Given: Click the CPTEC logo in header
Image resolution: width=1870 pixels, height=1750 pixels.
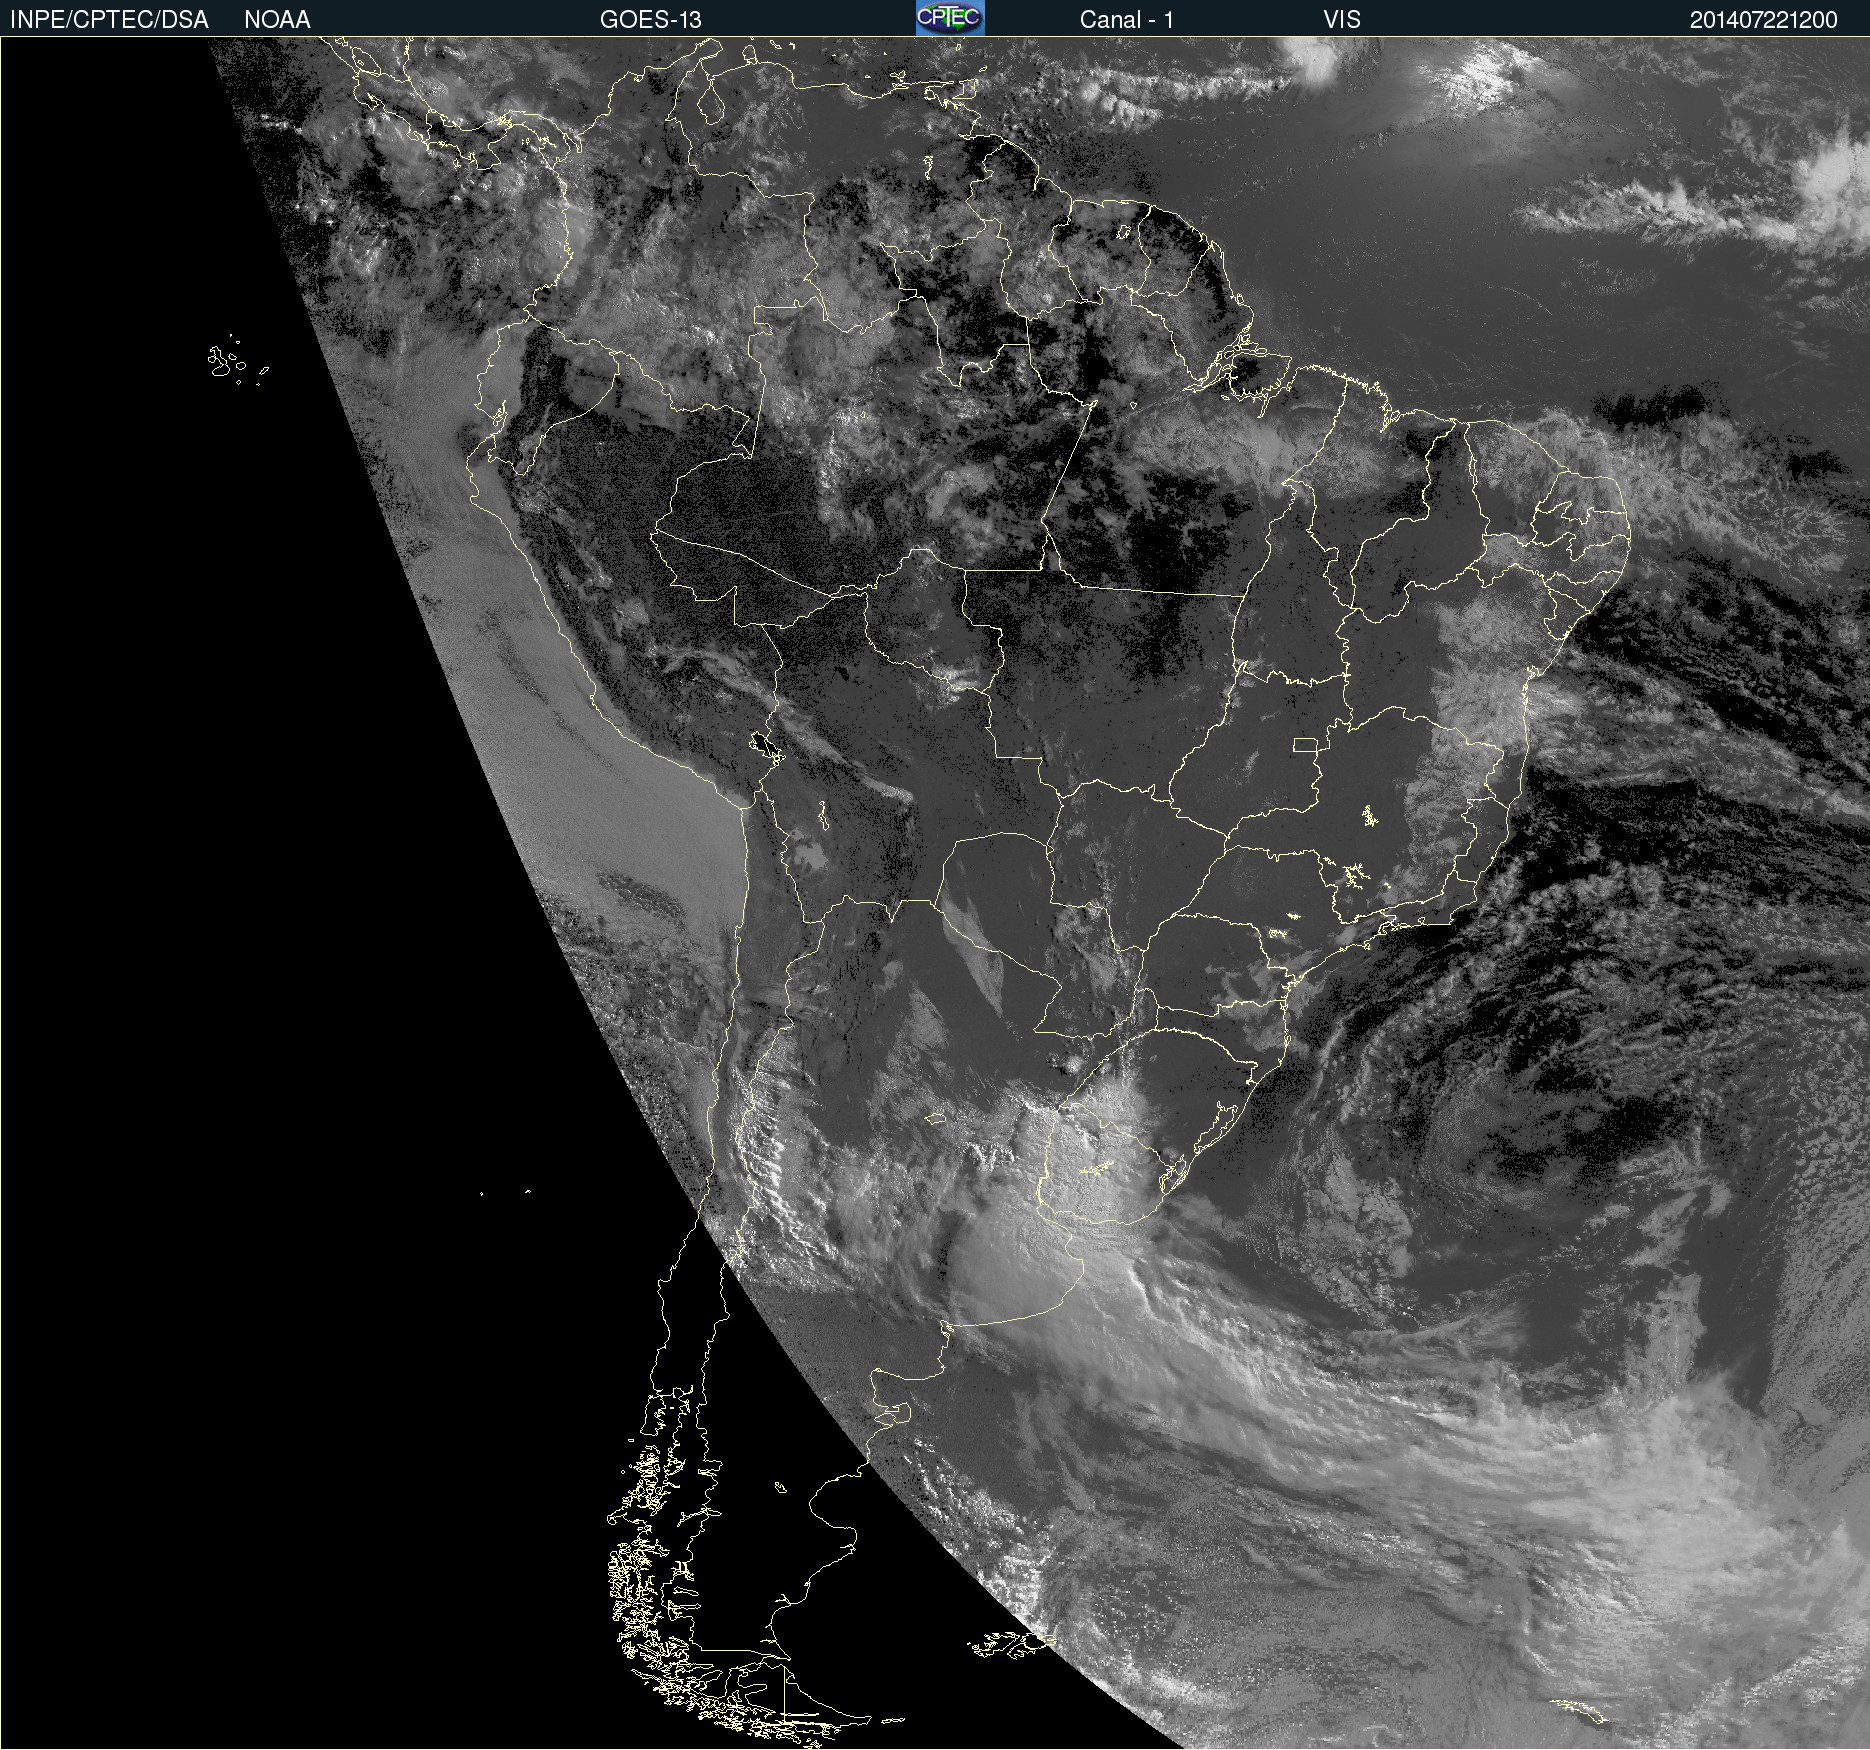Looking at the screenshot, I should 950,18.
